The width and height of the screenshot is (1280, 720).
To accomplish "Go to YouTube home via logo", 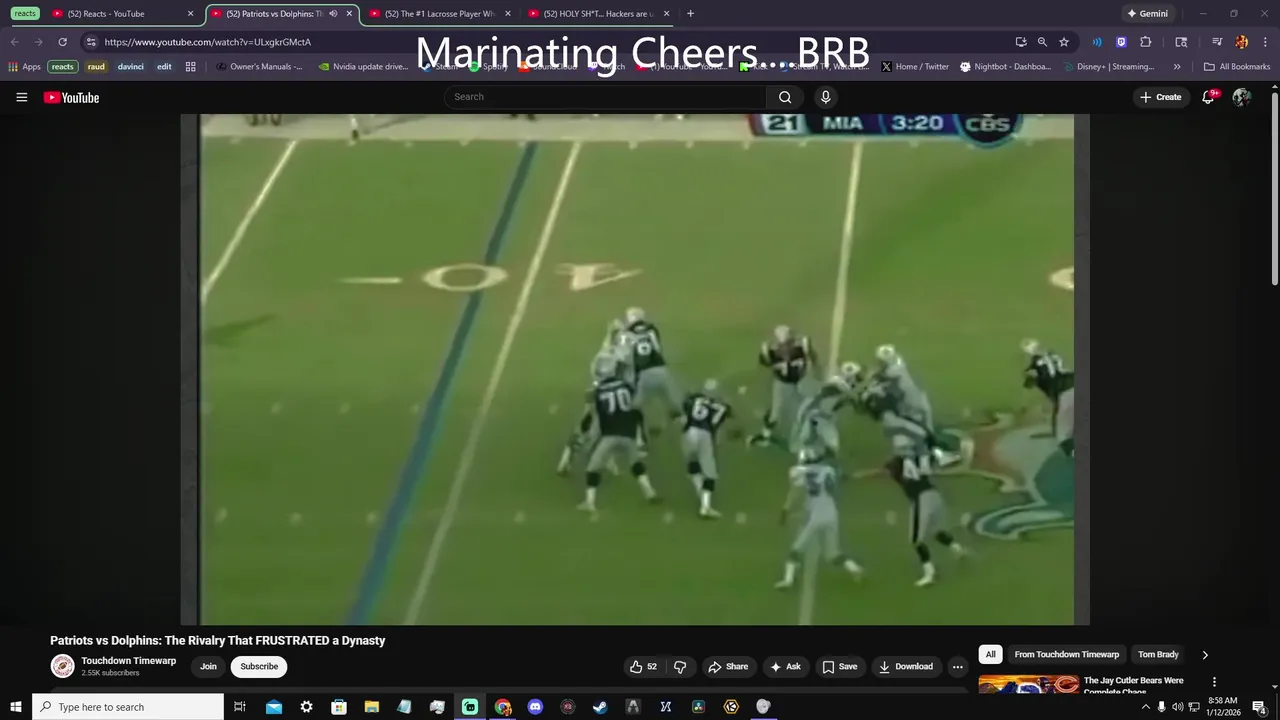I will tap(71, 97).
